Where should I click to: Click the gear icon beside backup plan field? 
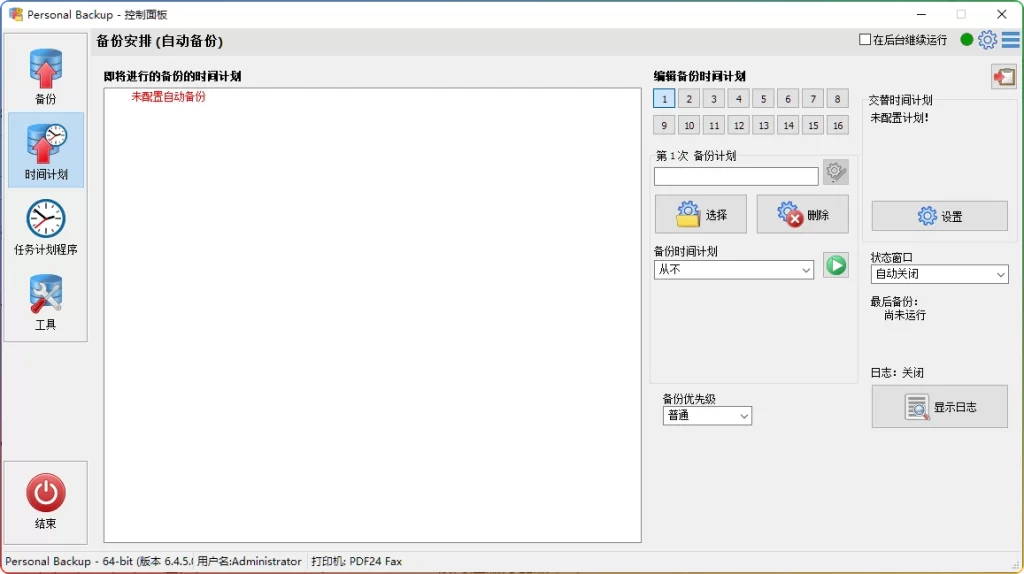coord(835,172)
